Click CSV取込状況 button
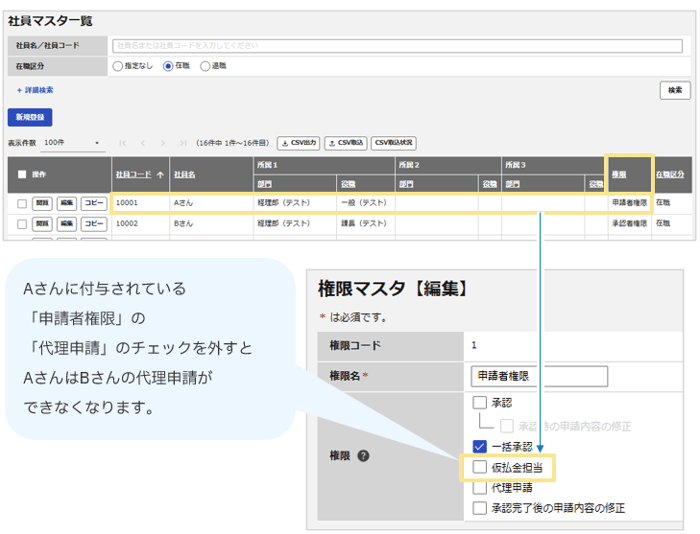The width and height of the screenshot is (700, 534). click(394, 143)
